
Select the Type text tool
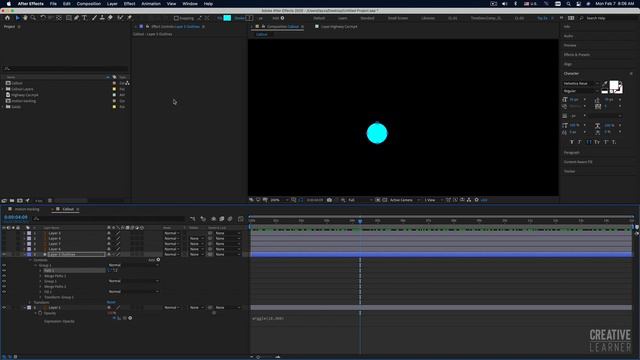[84, 18]
